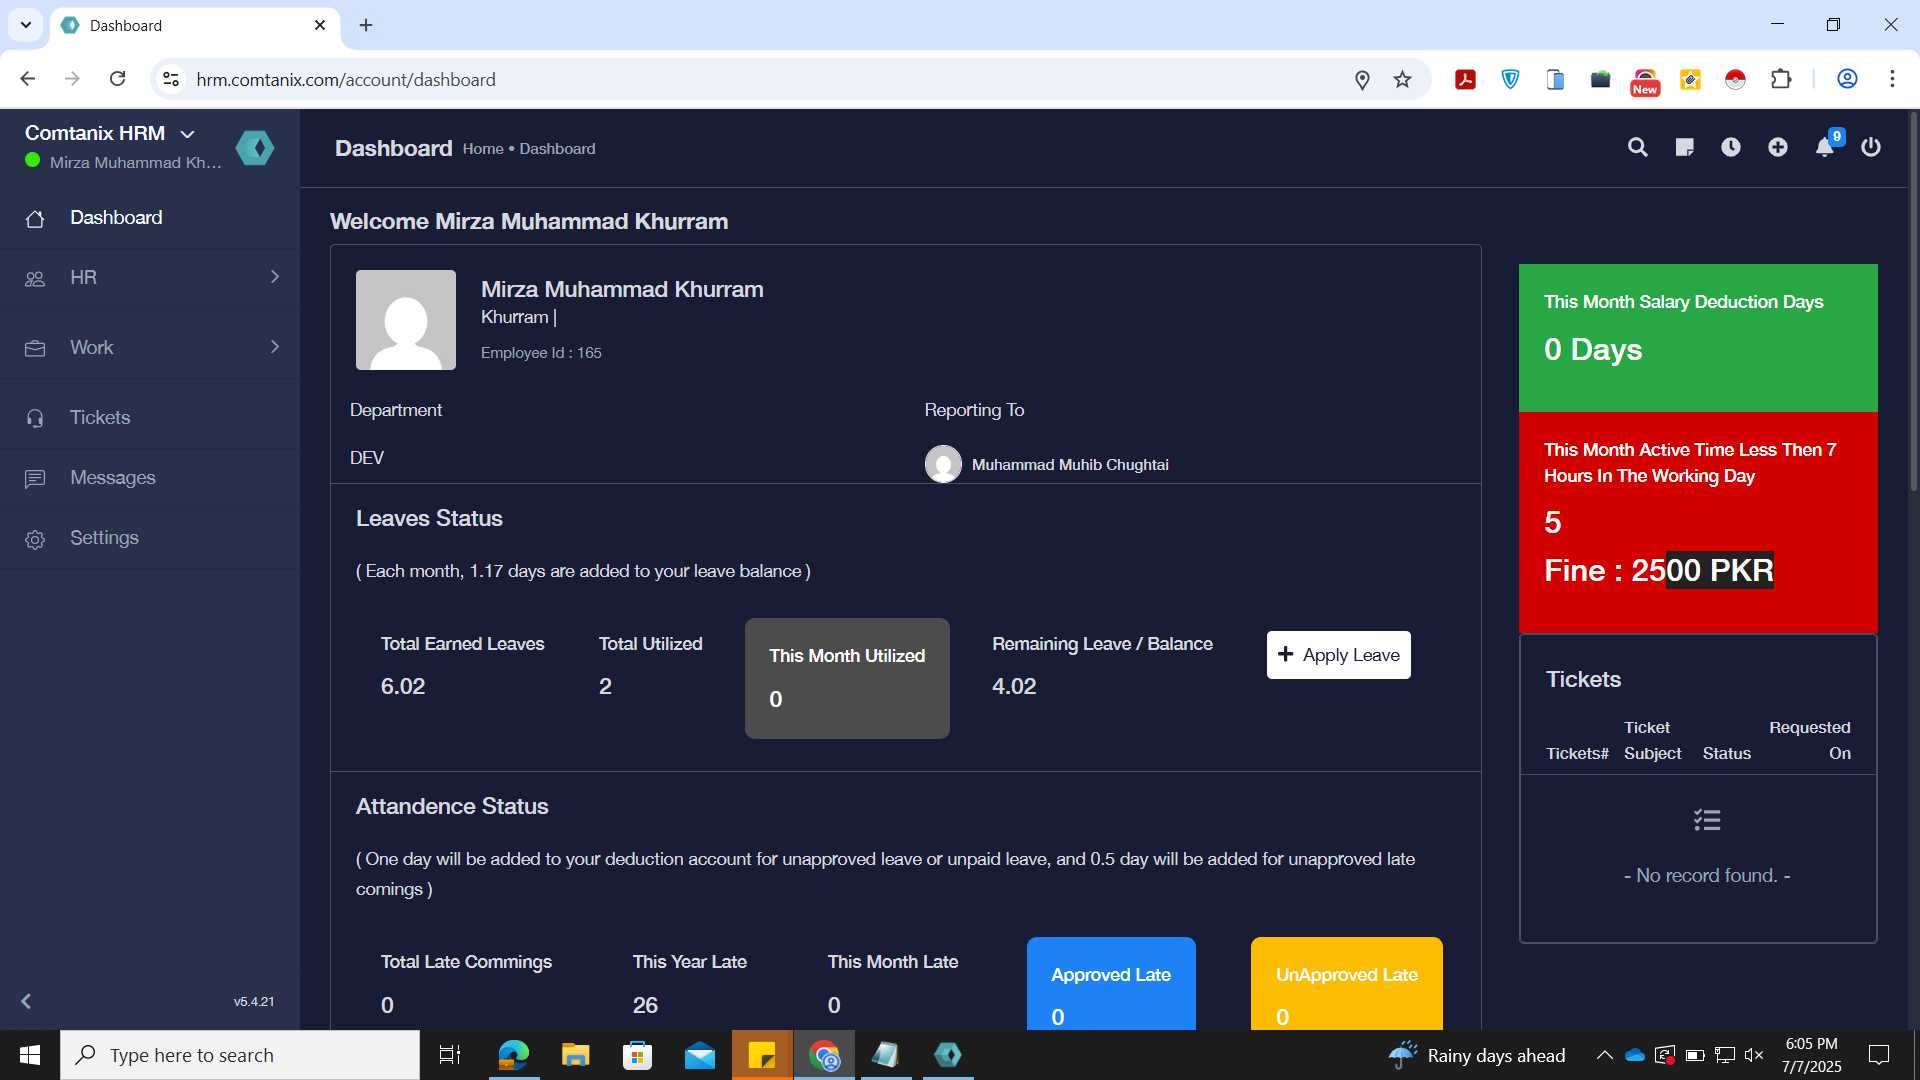Click the Messages chat icon in sidebar
The image size is (1920, 1080).
35,479
